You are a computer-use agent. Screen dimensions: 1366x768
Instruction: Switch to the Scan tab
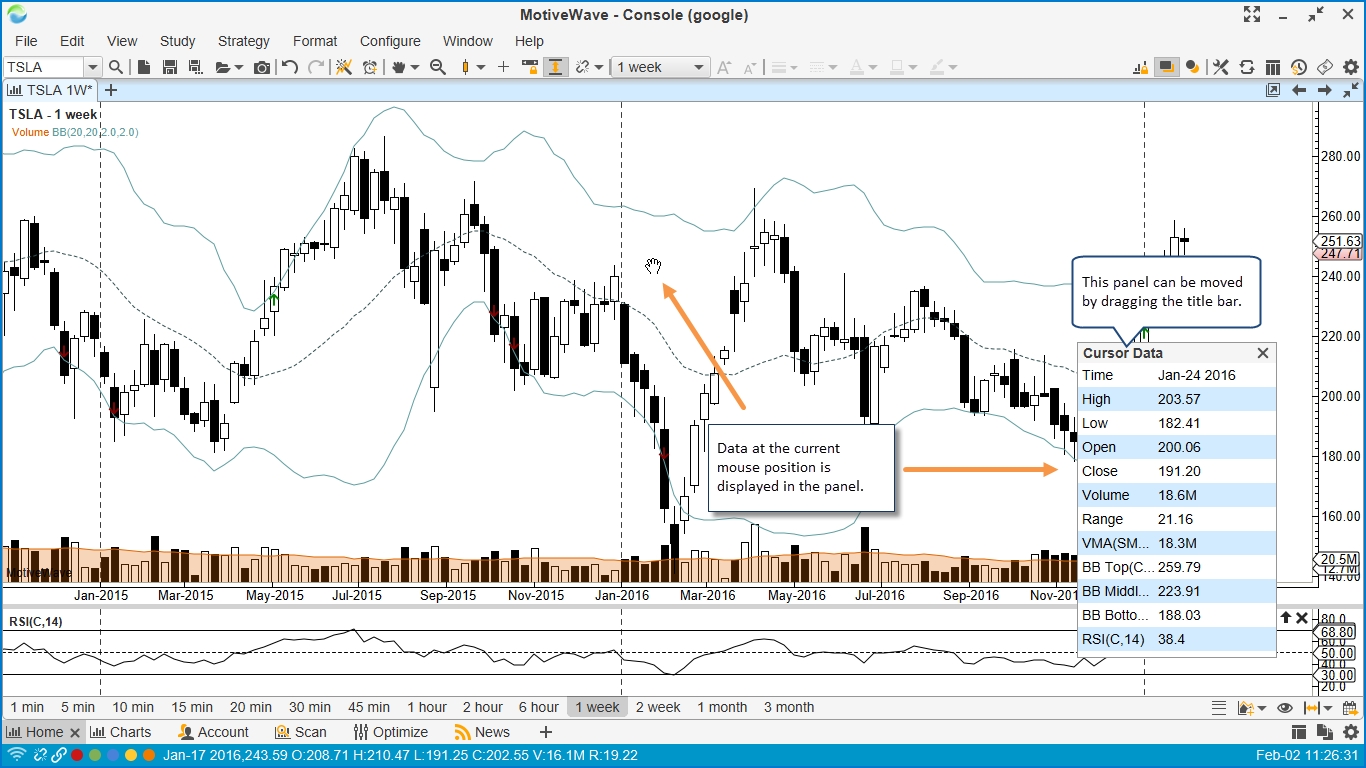(301, 732)
